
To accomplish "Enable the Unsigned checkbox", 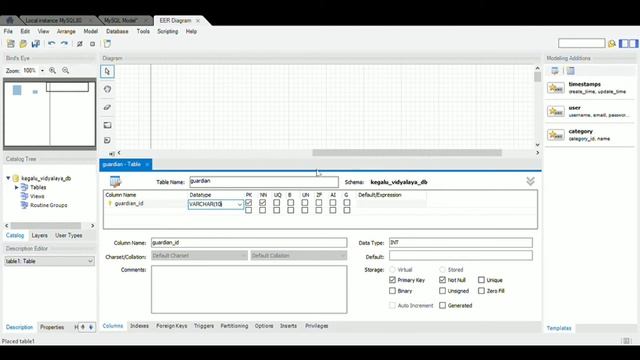I will coord(442,291).
